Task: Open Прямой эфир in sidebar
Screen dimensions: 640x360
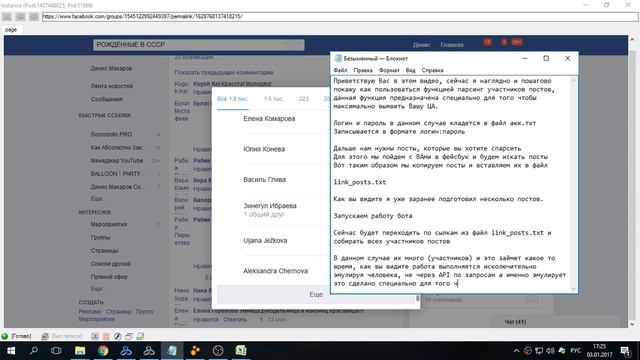Action: 109,277
